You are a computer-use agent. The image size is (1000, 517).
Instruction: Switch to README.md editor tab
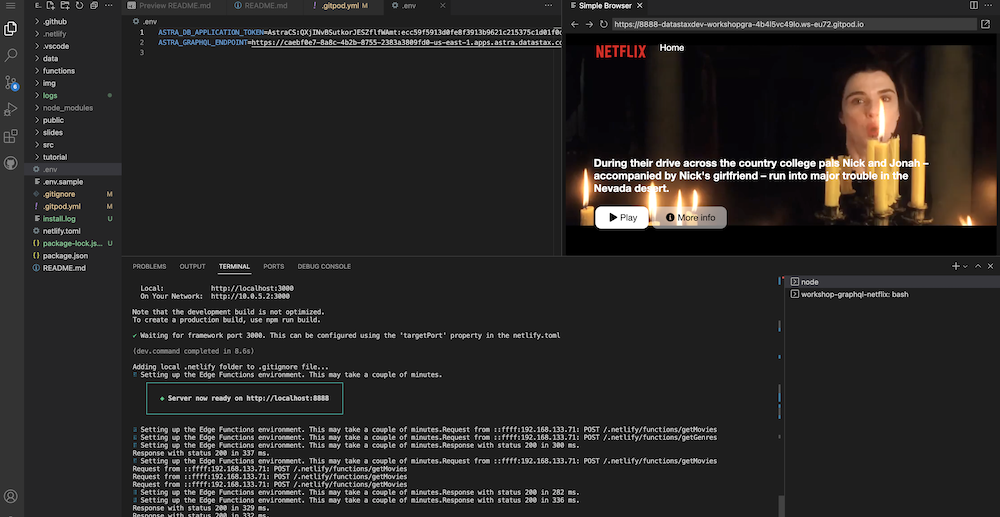(x=266, y=5)
